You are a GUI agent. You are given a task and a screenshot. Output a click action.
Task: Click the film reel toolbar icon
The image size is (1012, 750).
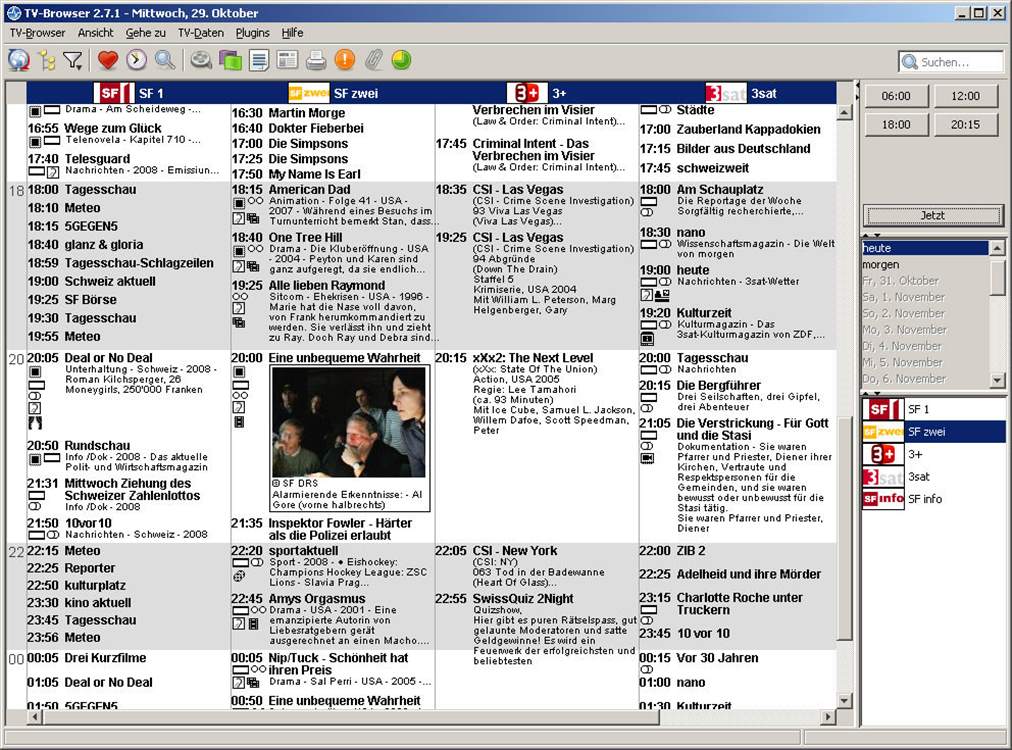coord(201,61)
